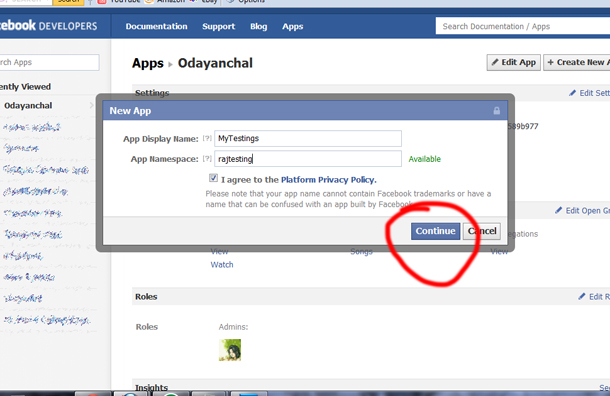Click the Create New App button

(x=577, y=62)
